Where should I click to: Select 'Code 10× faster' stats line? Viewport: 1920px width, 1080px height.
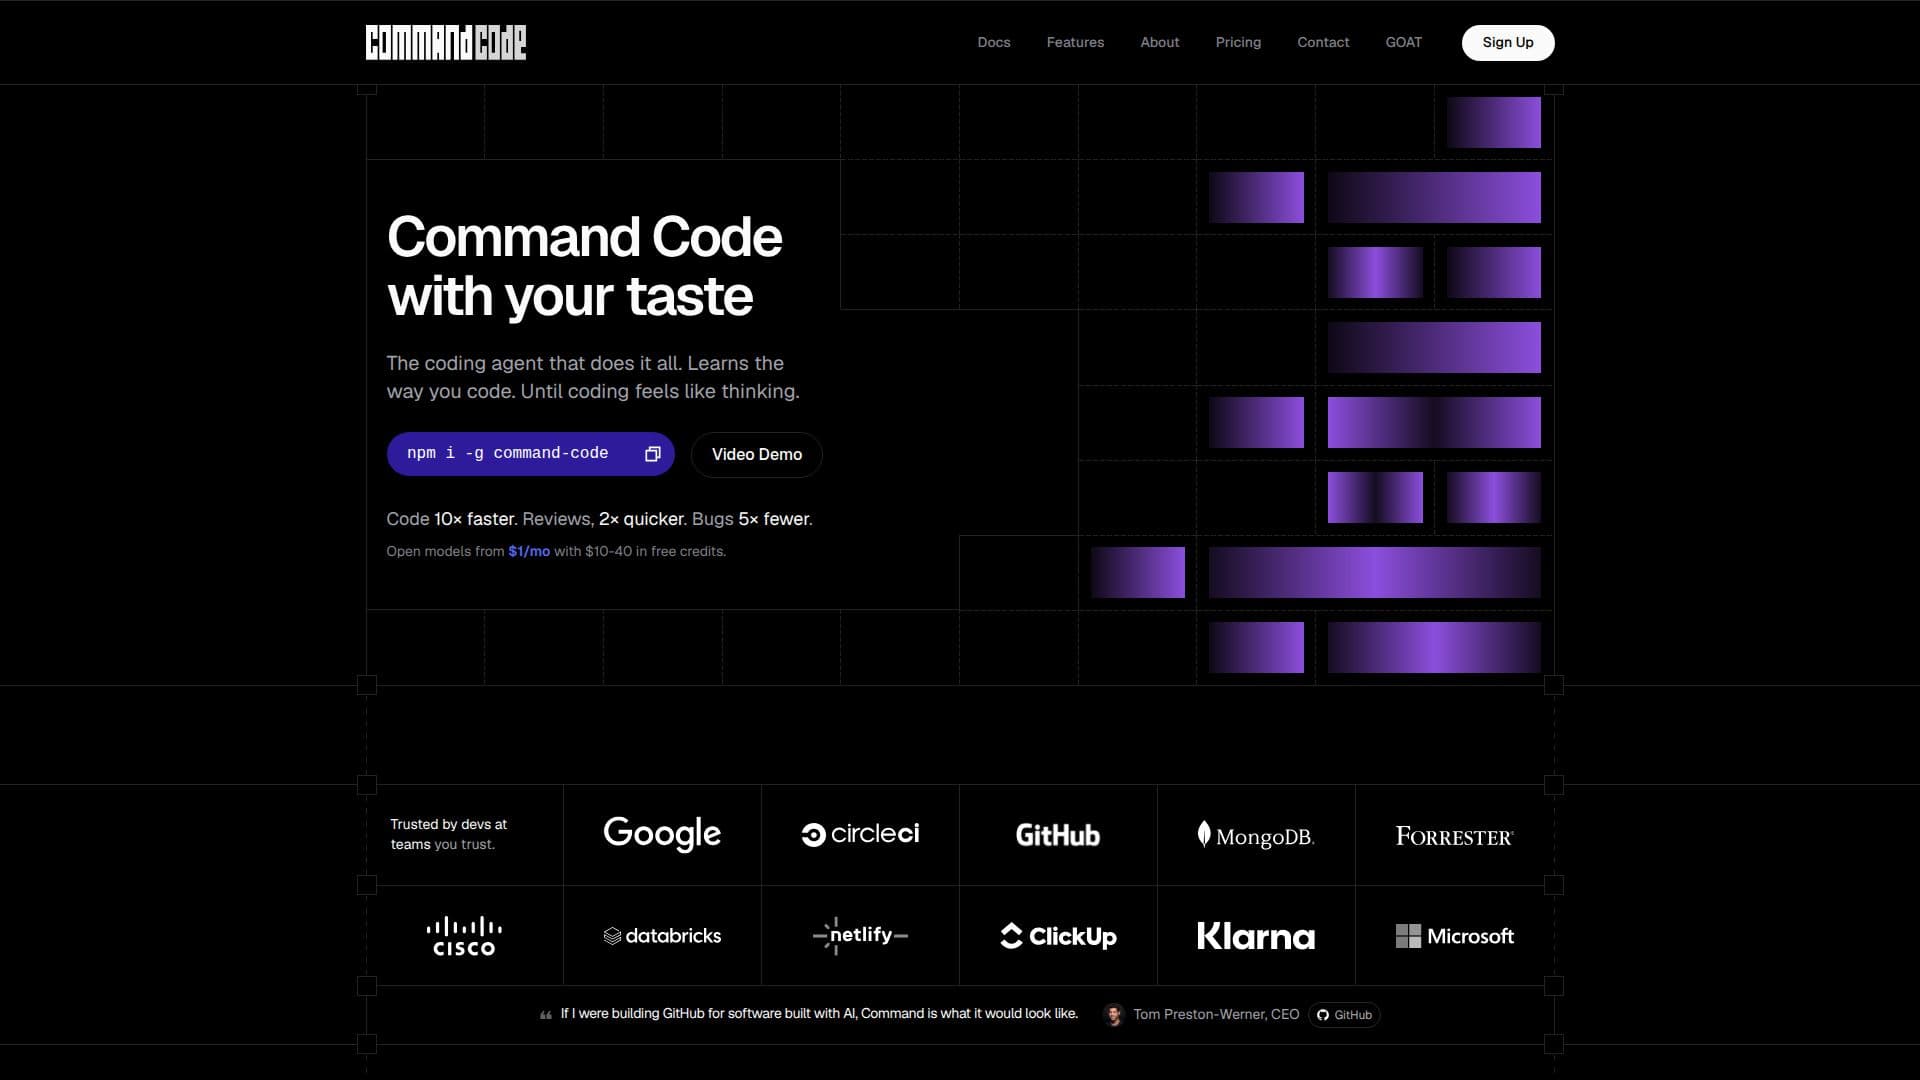(x=599, y=519)
